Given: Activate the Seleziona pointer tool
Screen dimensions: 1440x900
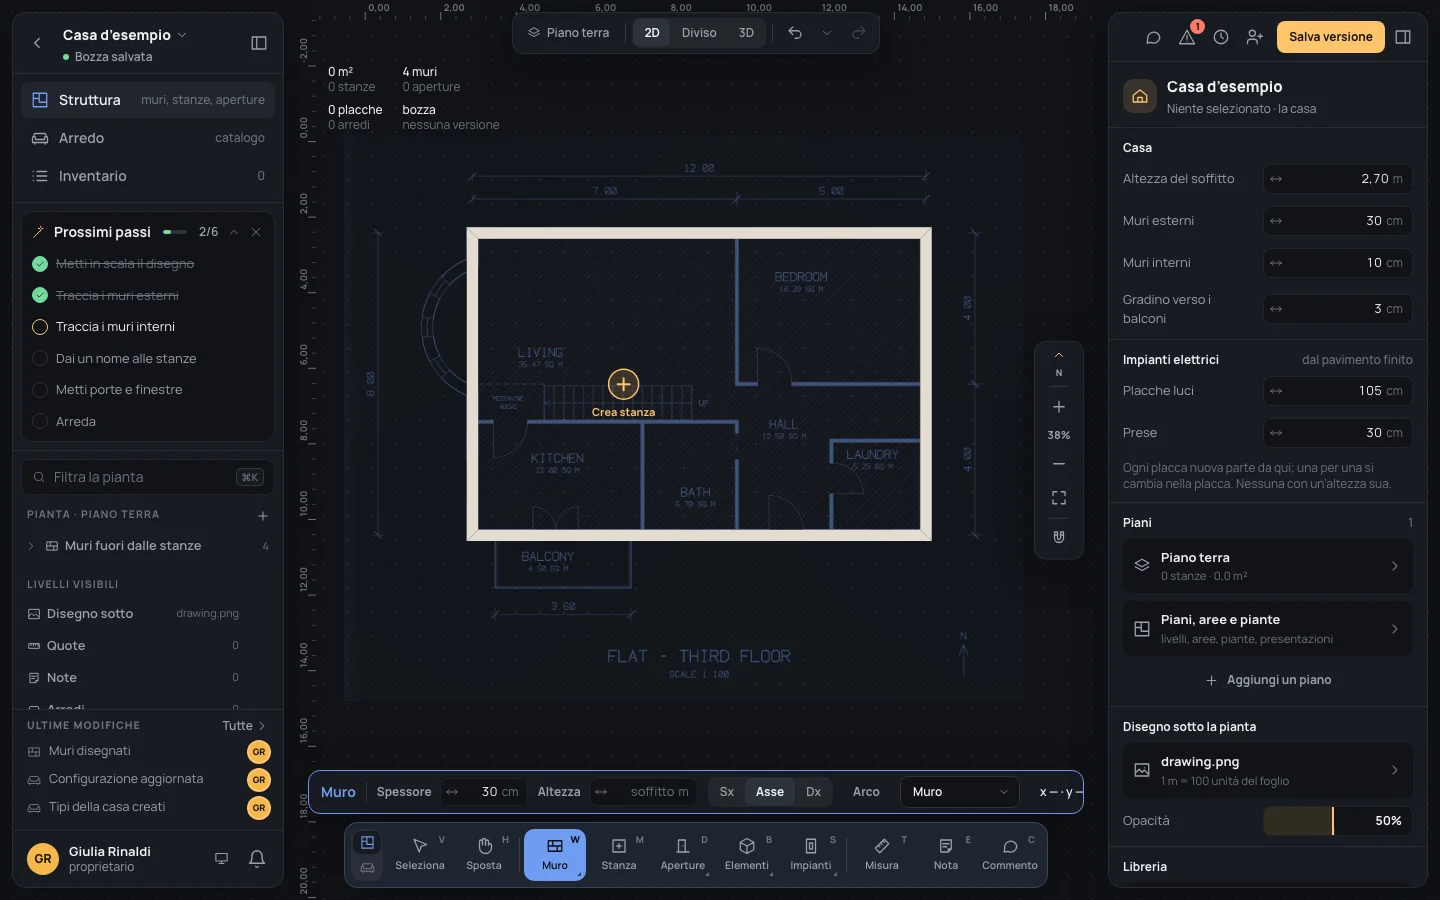Looking at the screenshot, I should 420,855.
